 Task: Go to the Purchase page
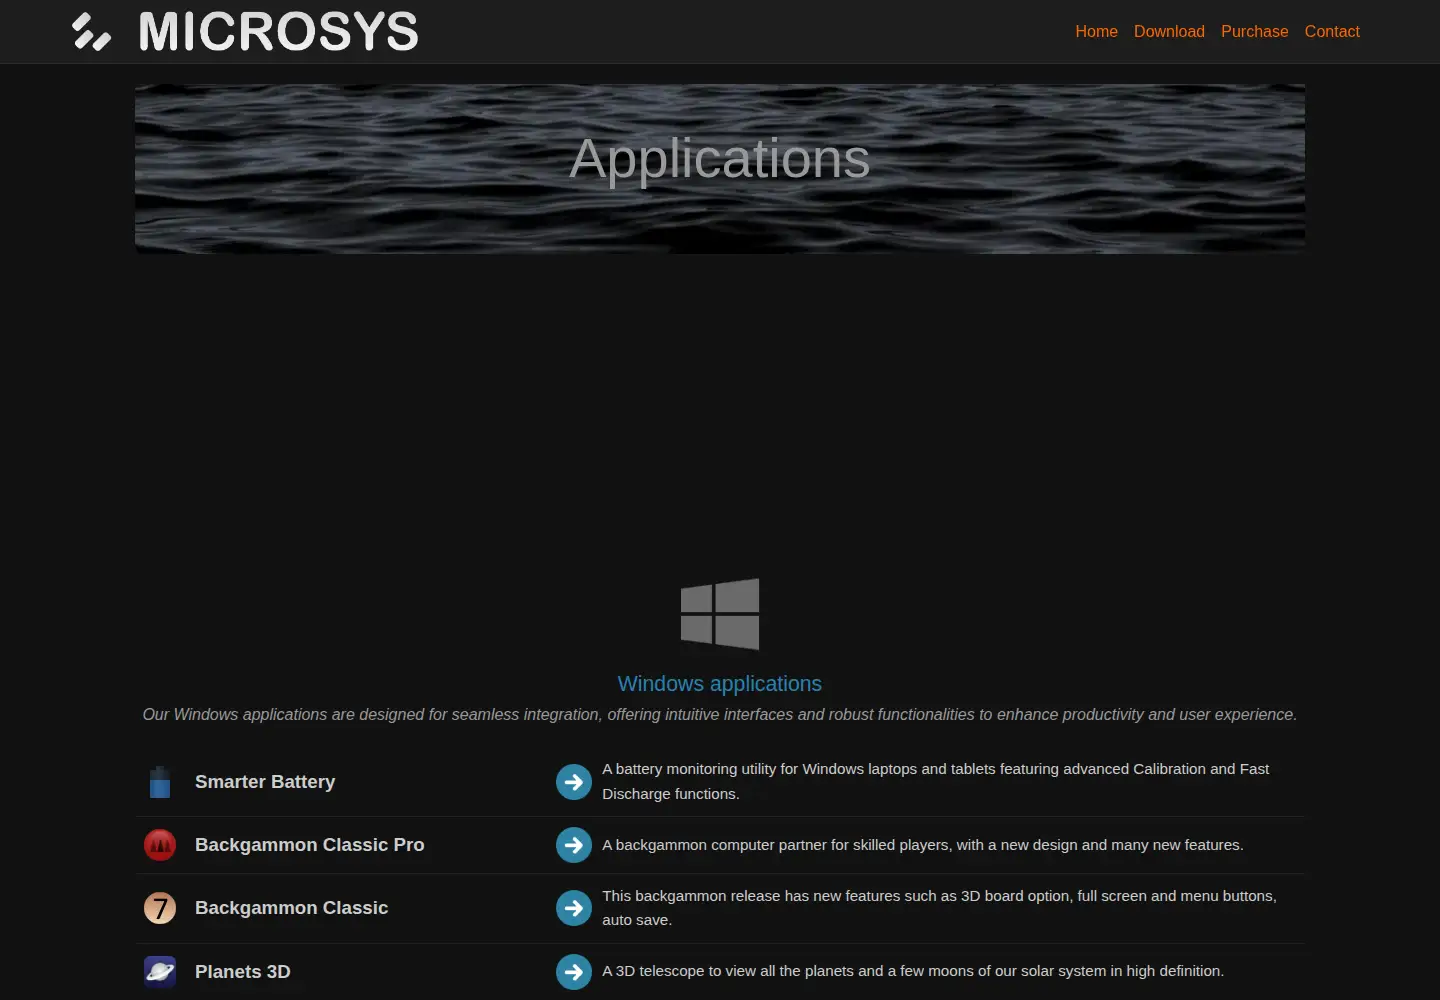pos(1254,31)
